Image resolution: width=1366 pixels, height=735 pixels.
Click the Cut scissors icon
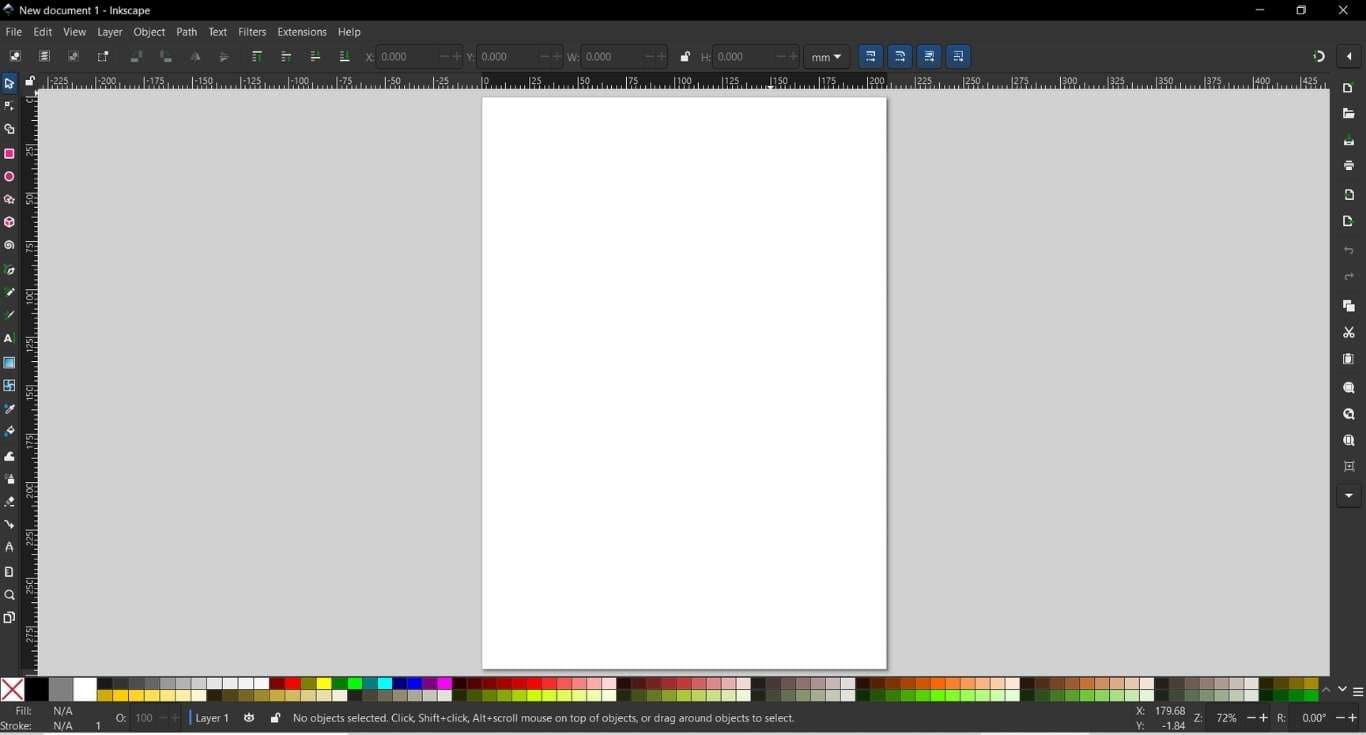1349,333
